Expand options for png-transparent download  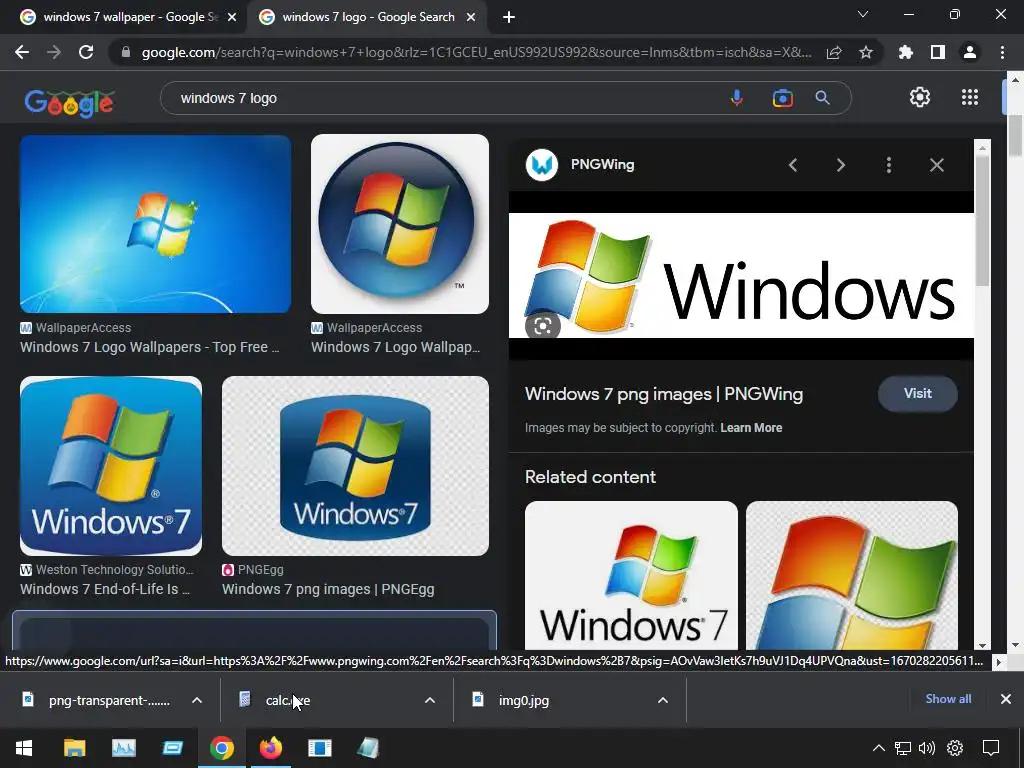(197, 700)
